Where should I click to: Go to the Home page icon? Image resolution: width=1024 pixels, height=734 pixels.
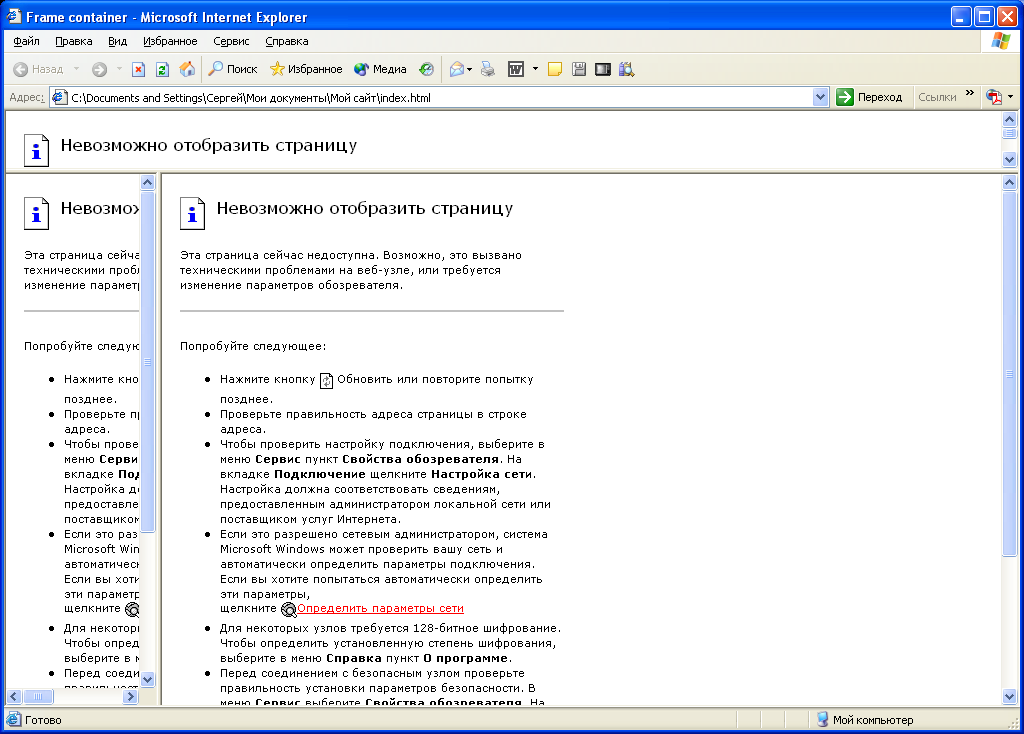187,69
